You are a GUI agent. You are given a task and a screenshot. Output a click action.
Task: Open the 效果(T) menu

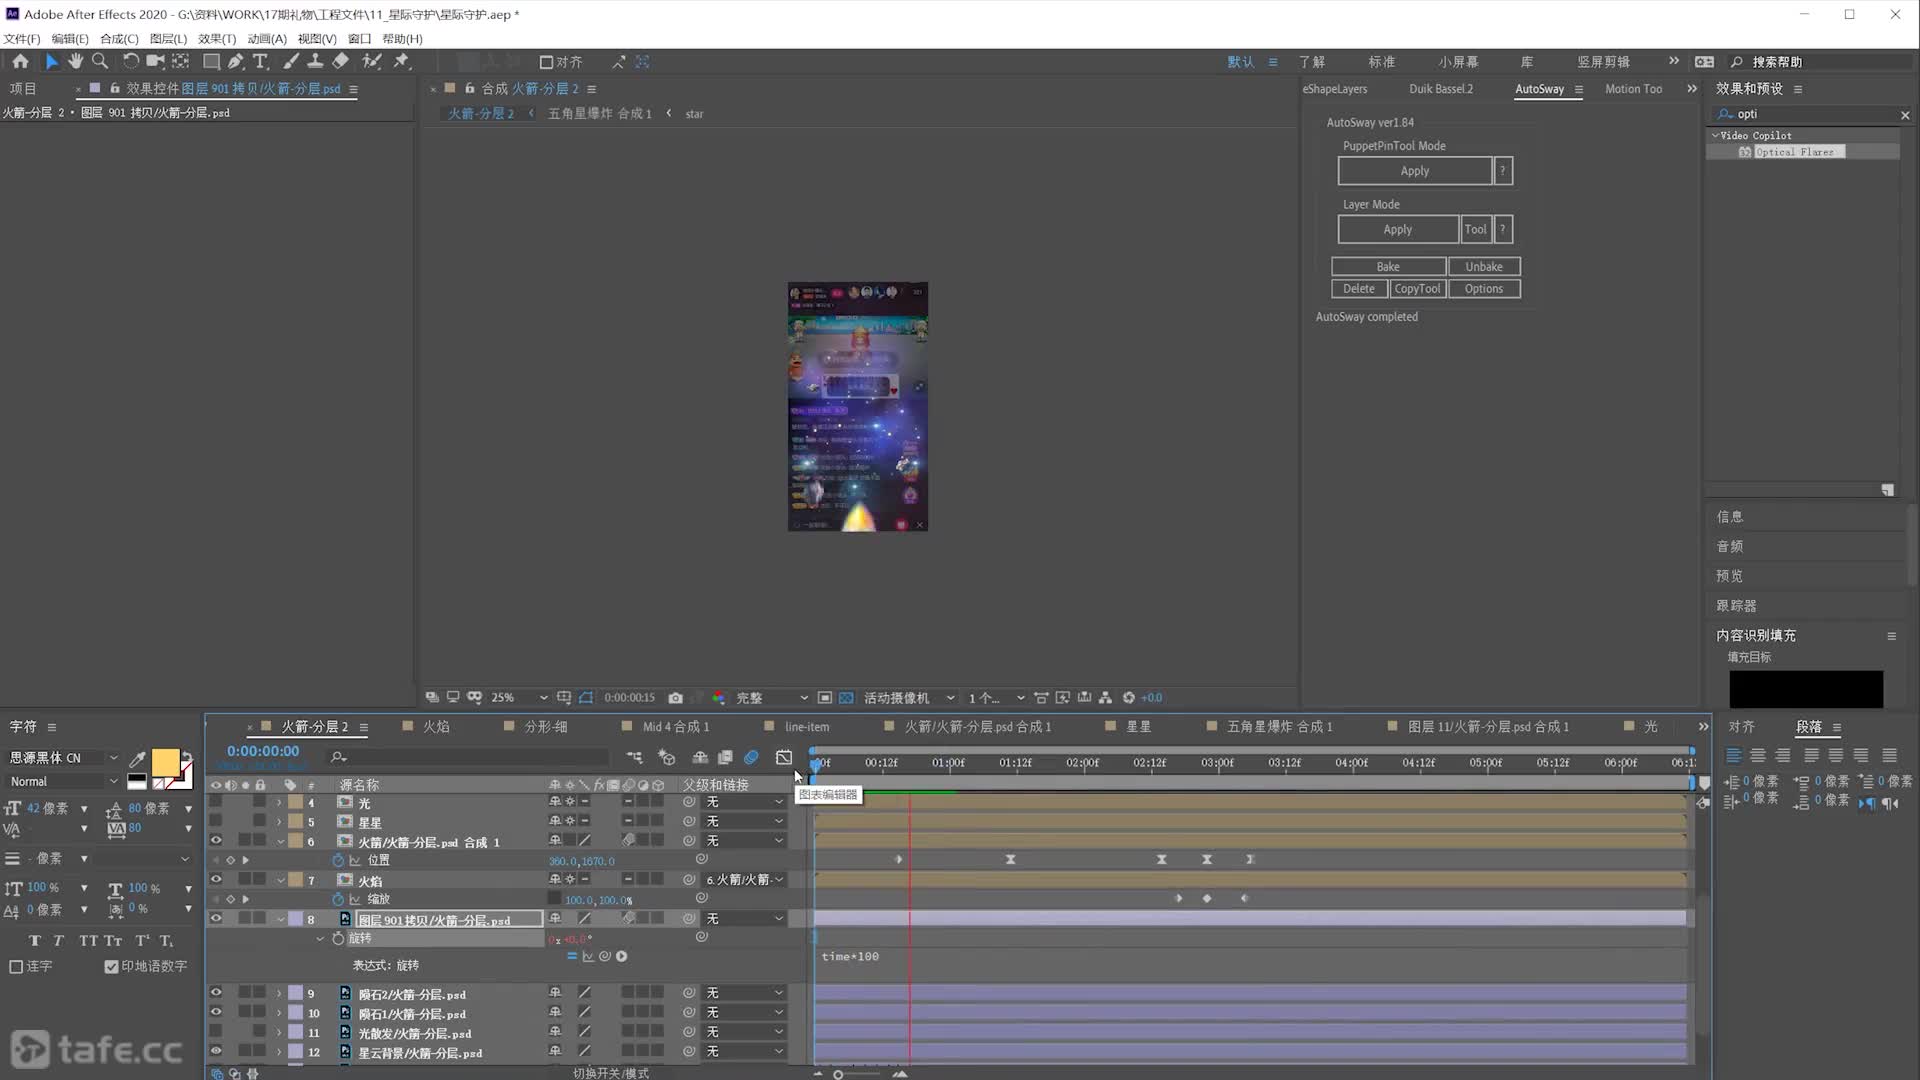tap(217, 38)
